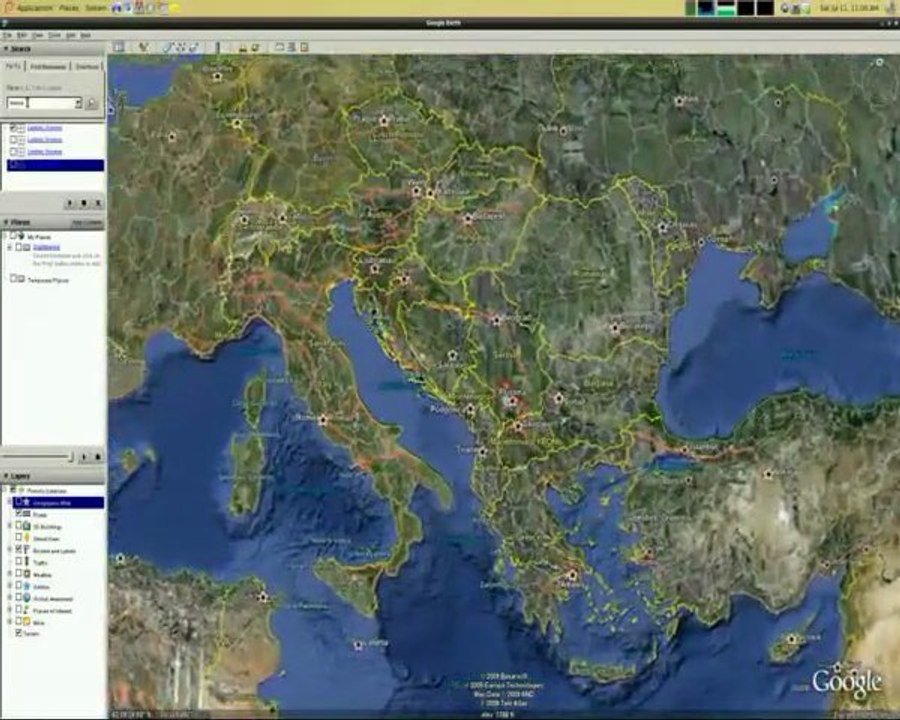Image resolution: width=900 pixels, height=720 pixels.
Task: Open the Add menu
Action: tap(71, 36)
